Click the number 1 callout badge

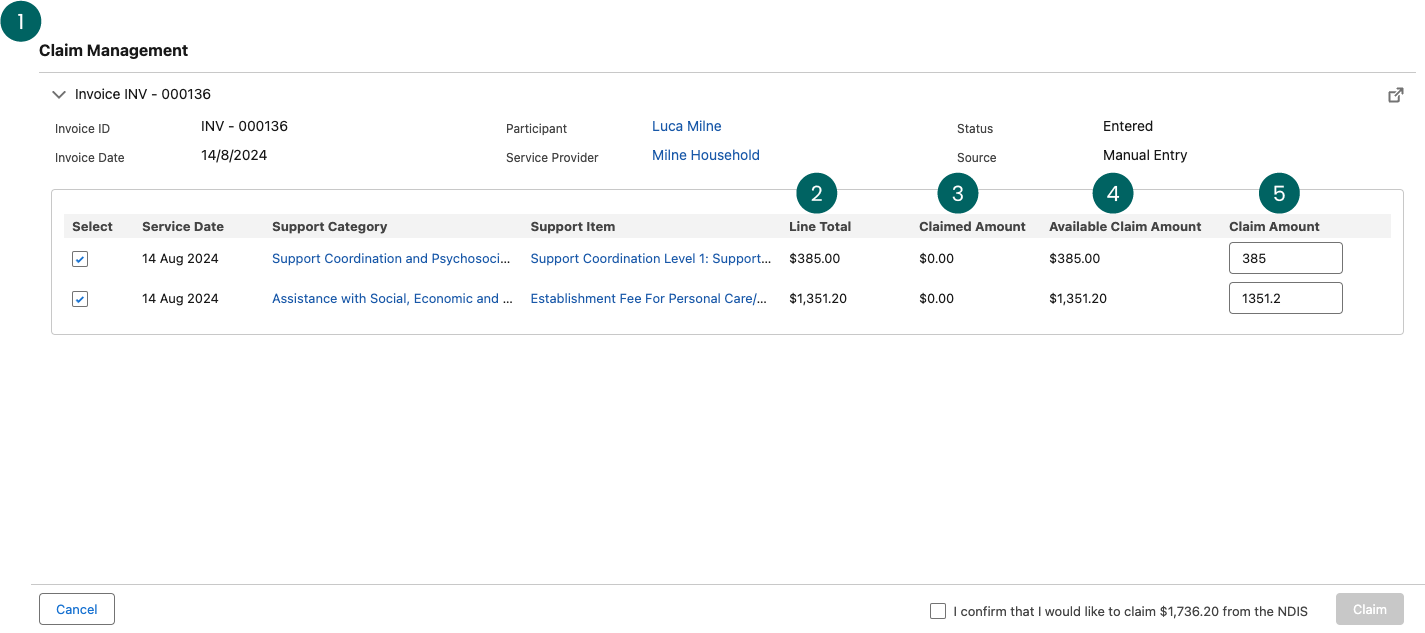pos(21,21)
